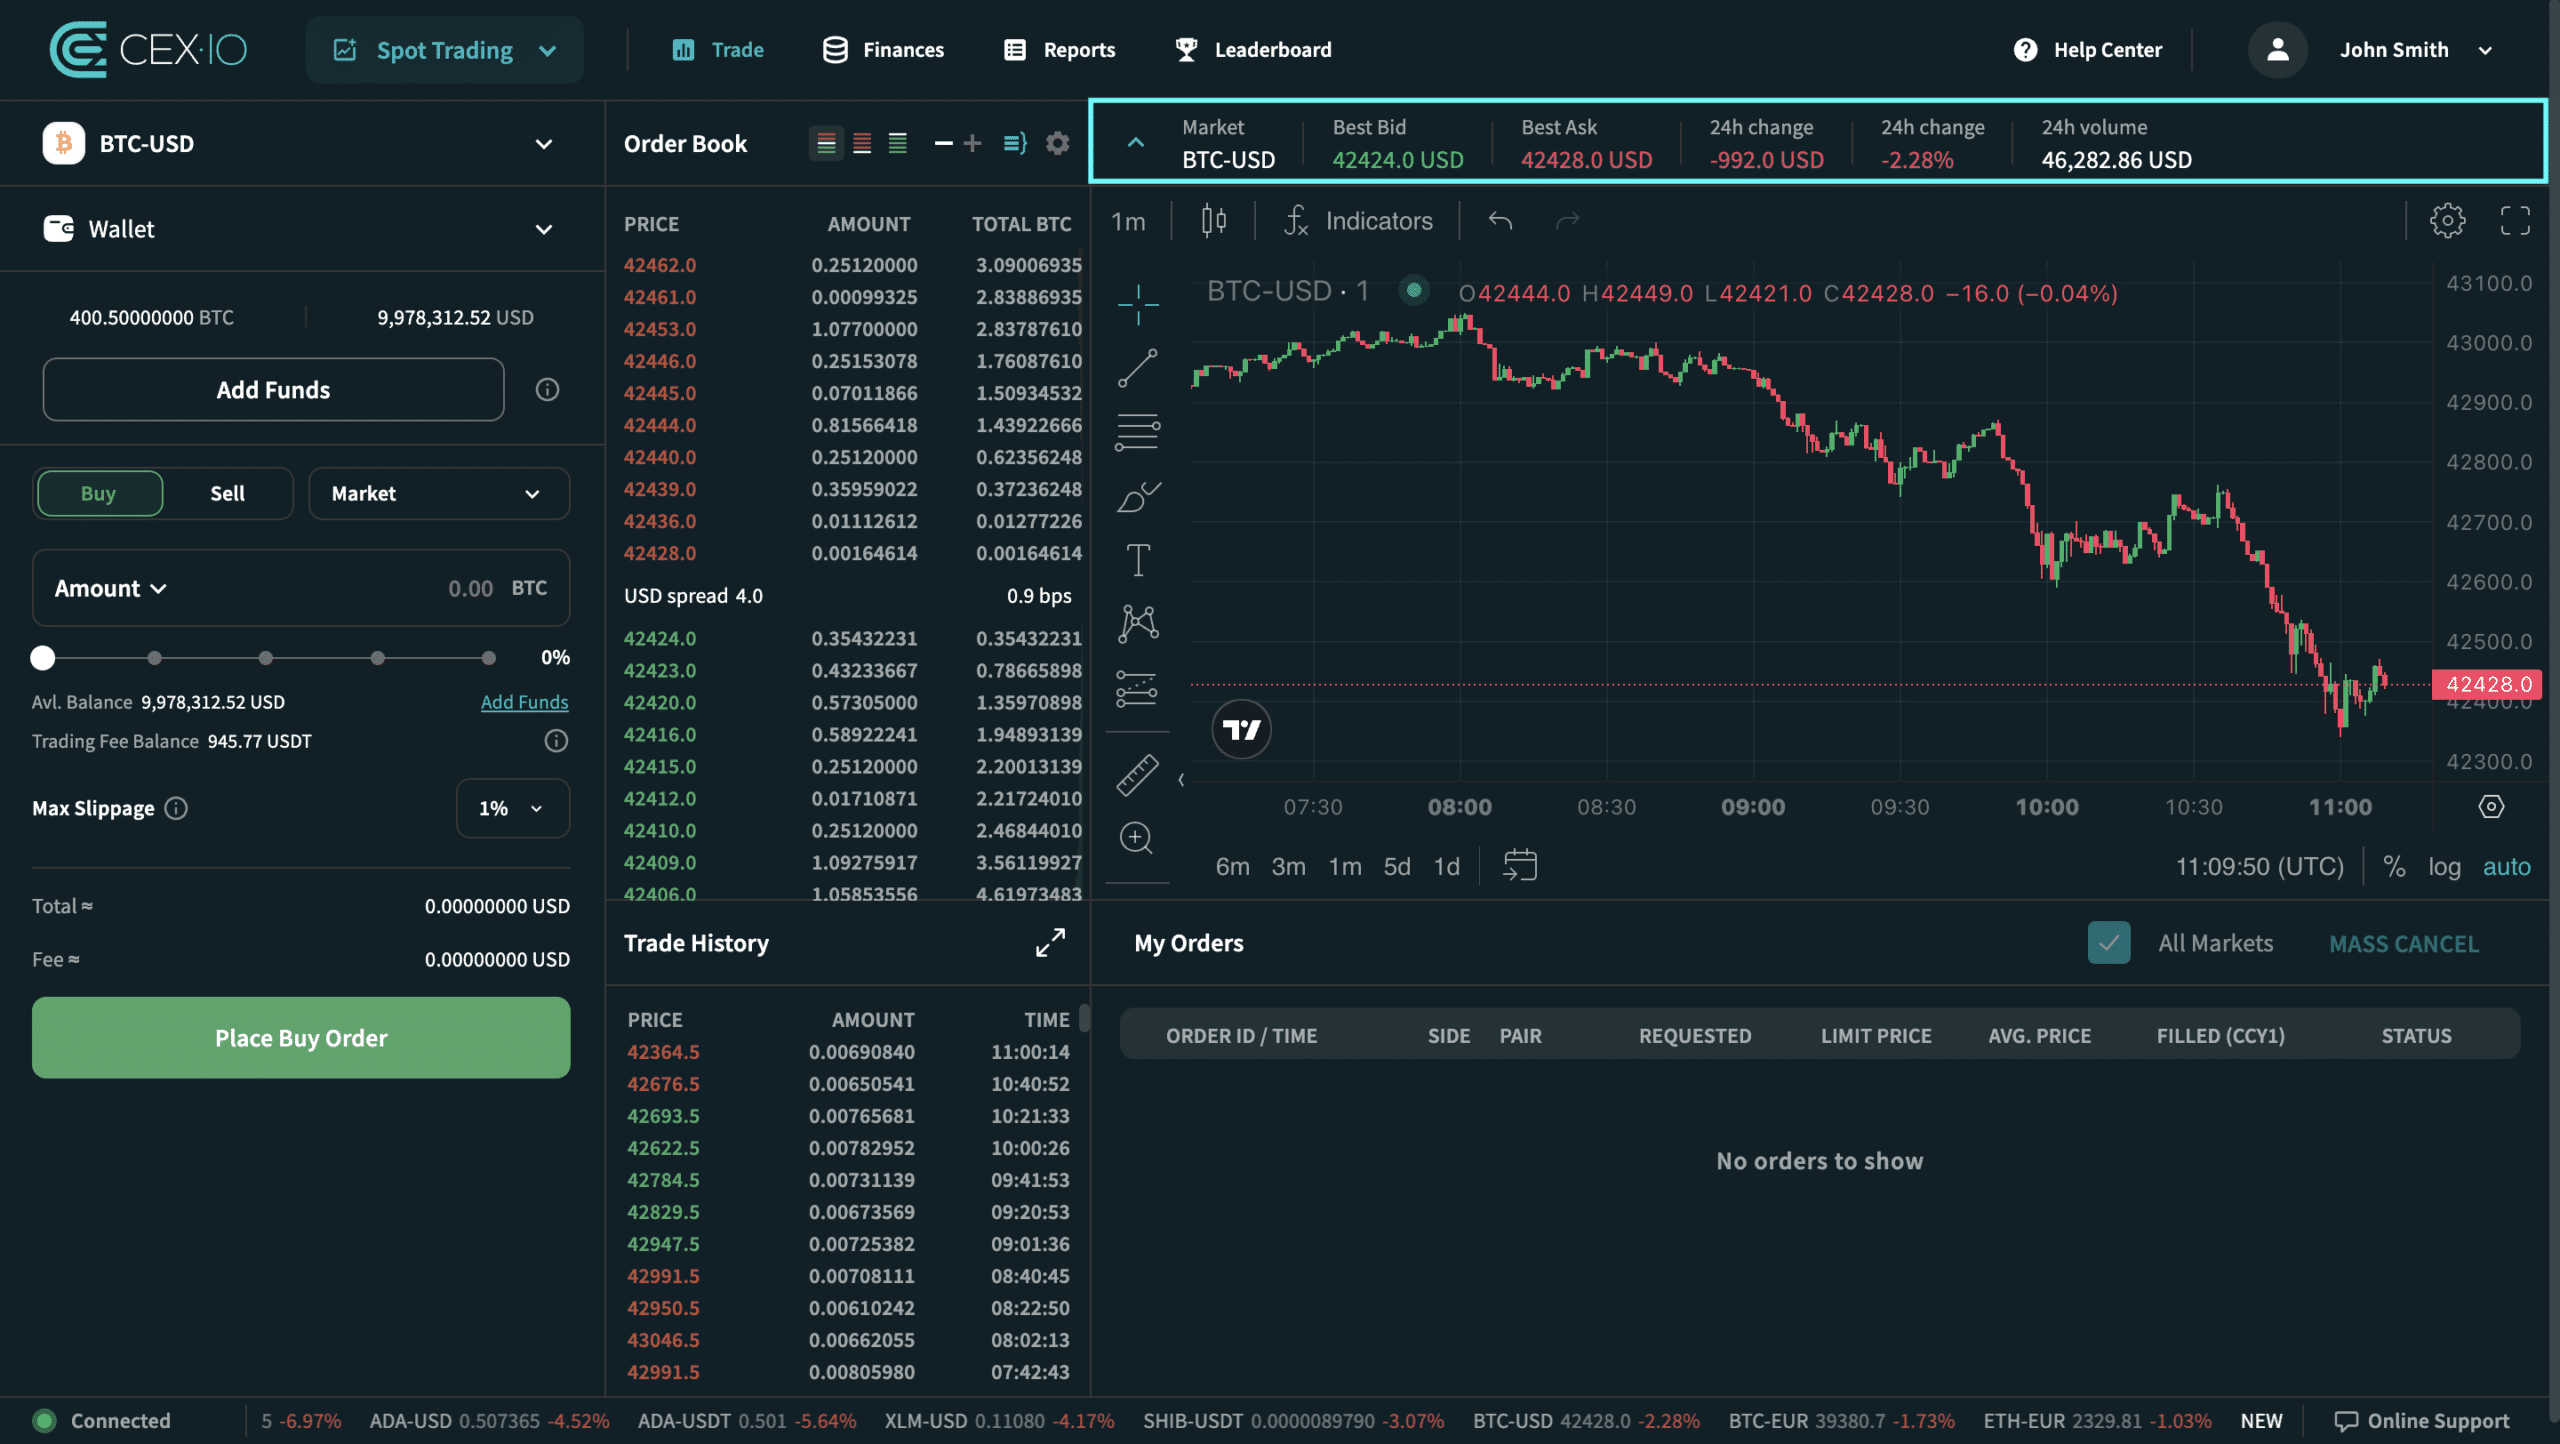The height and width of the screenshot is (1444, 2560).
Task: Open the Reports page
Action: point(1059,49)
